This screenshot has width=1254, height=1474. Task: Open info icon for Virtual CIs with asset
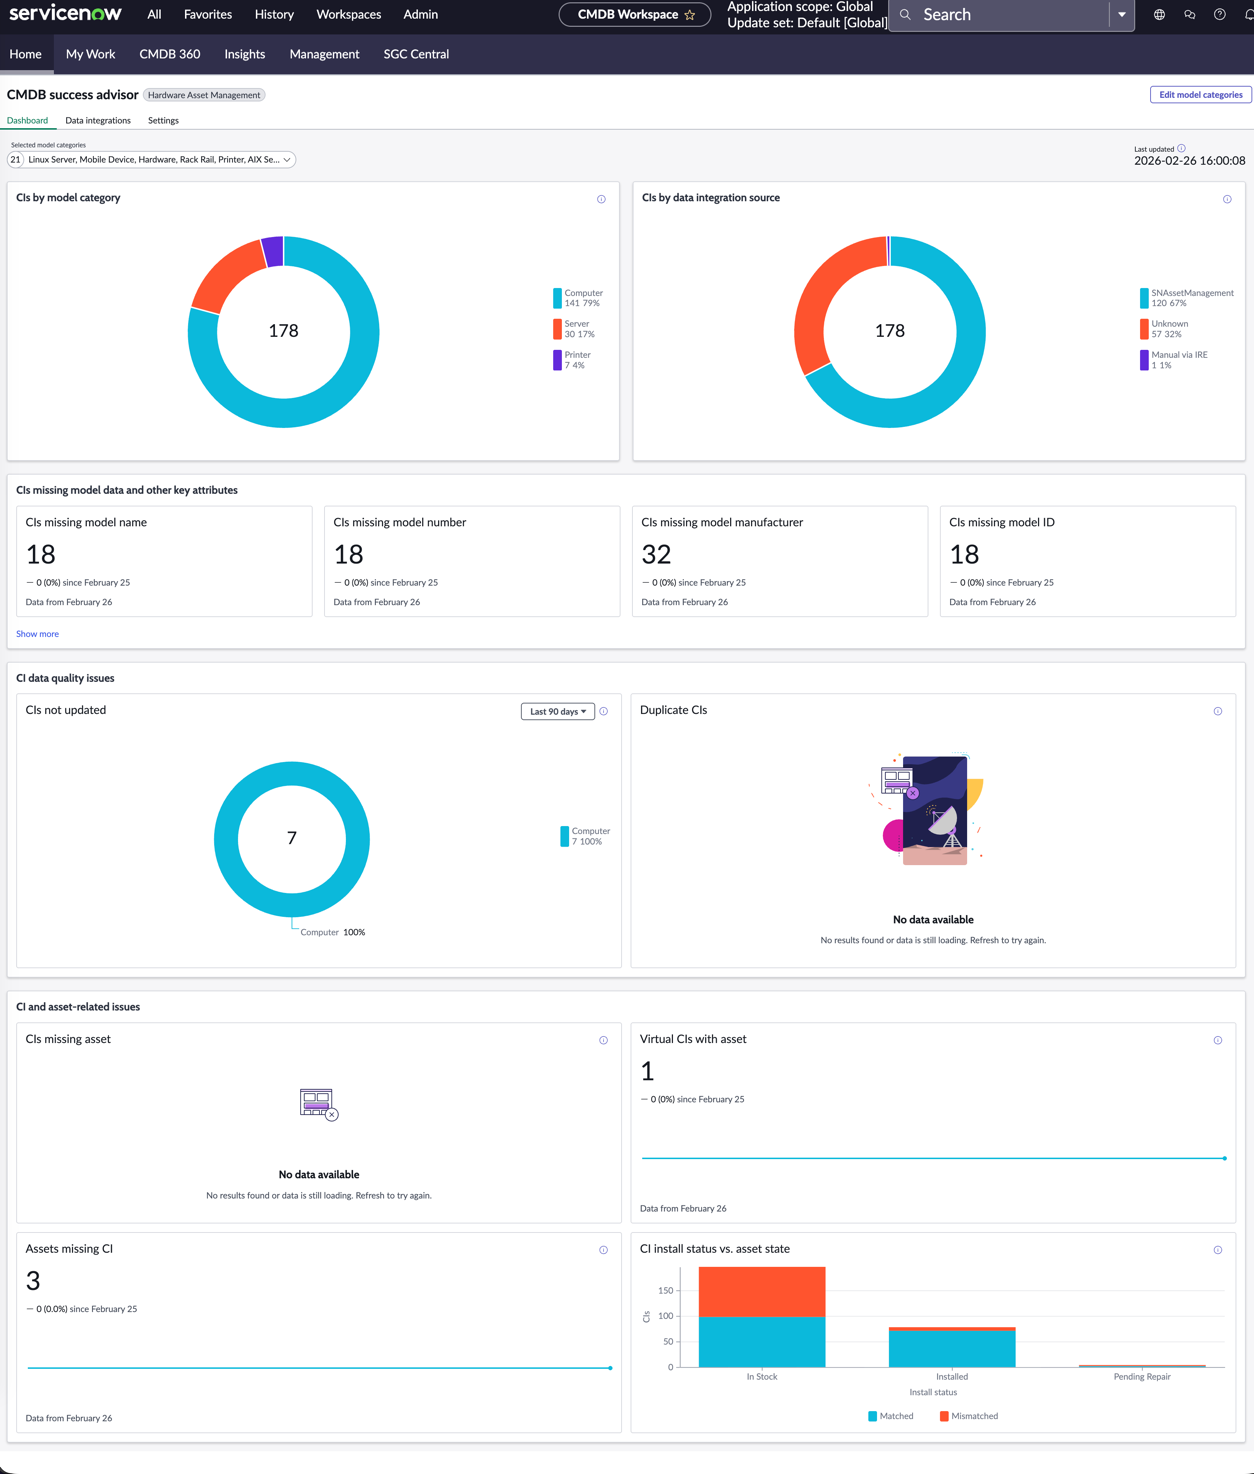[1218, 1040]
